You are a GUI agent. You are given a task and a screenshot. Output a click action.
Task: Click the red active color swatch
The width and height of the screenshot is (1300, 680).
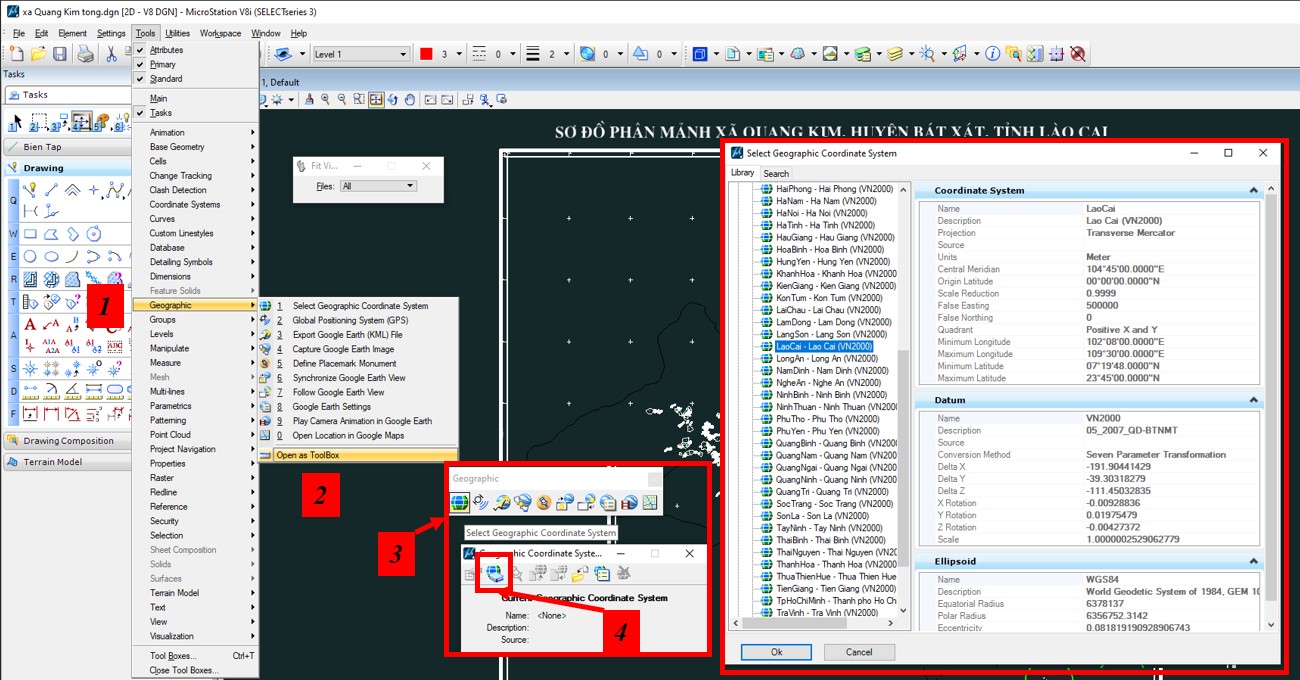[x=426, y=54]
